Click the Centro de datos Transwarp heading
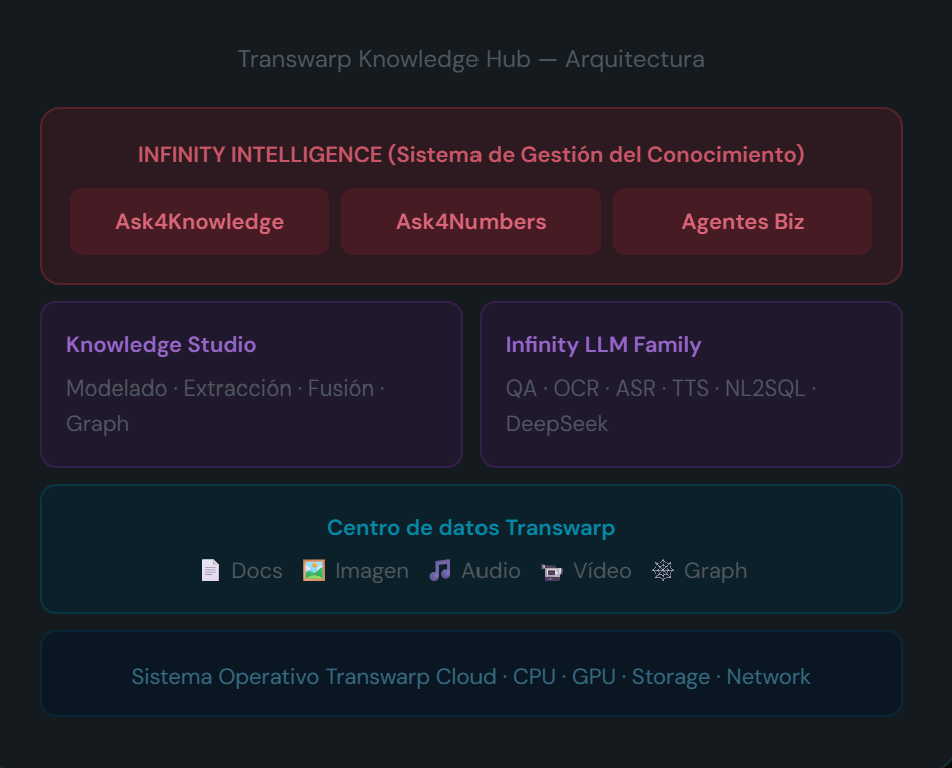 pos(471,528)
